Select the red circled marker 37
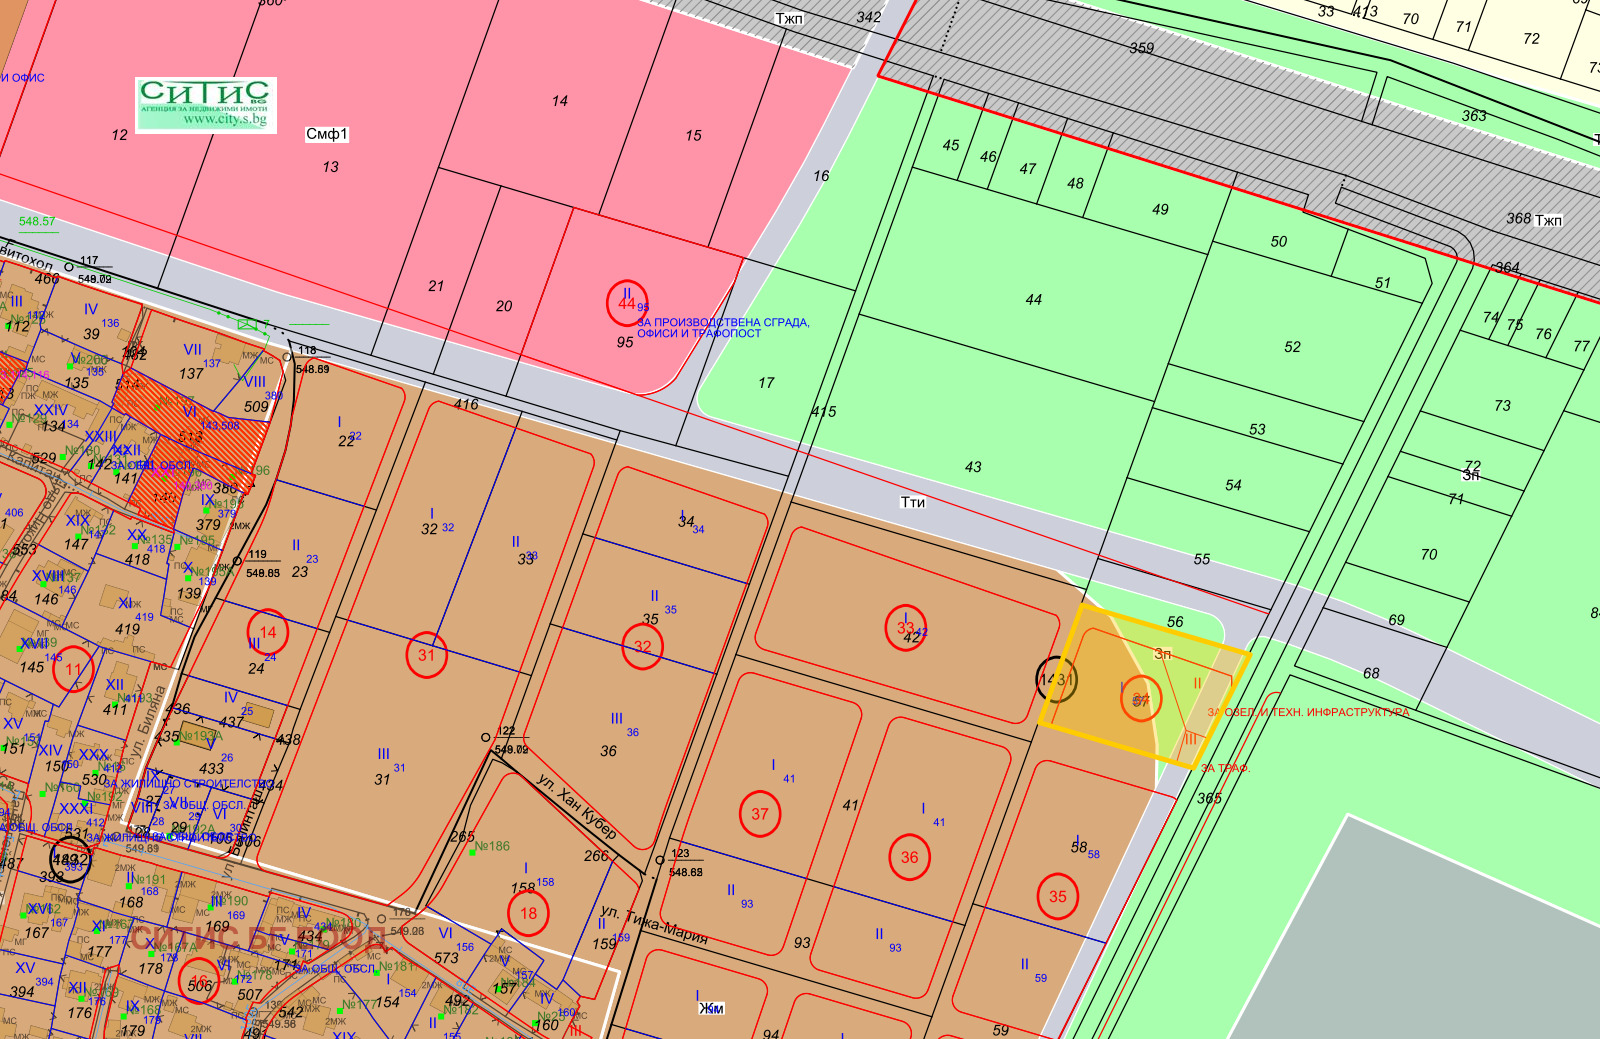 point(760,814)
